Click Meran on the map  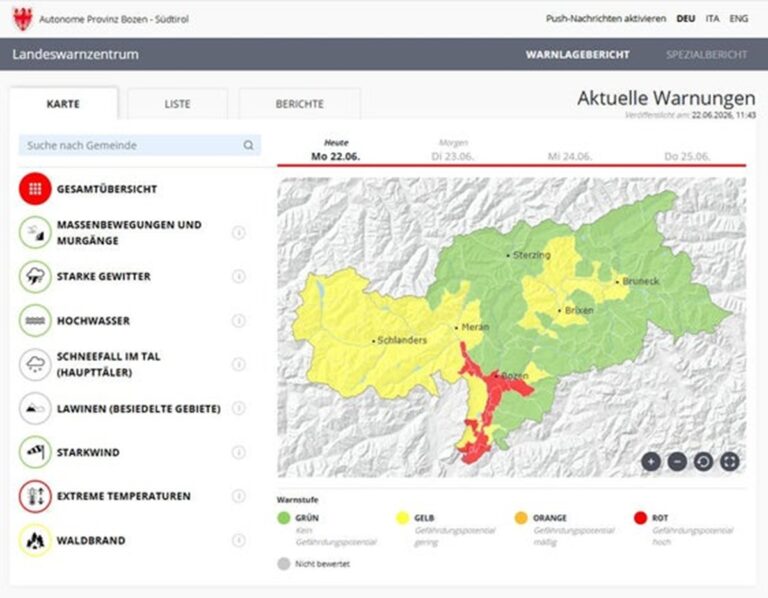475,327
